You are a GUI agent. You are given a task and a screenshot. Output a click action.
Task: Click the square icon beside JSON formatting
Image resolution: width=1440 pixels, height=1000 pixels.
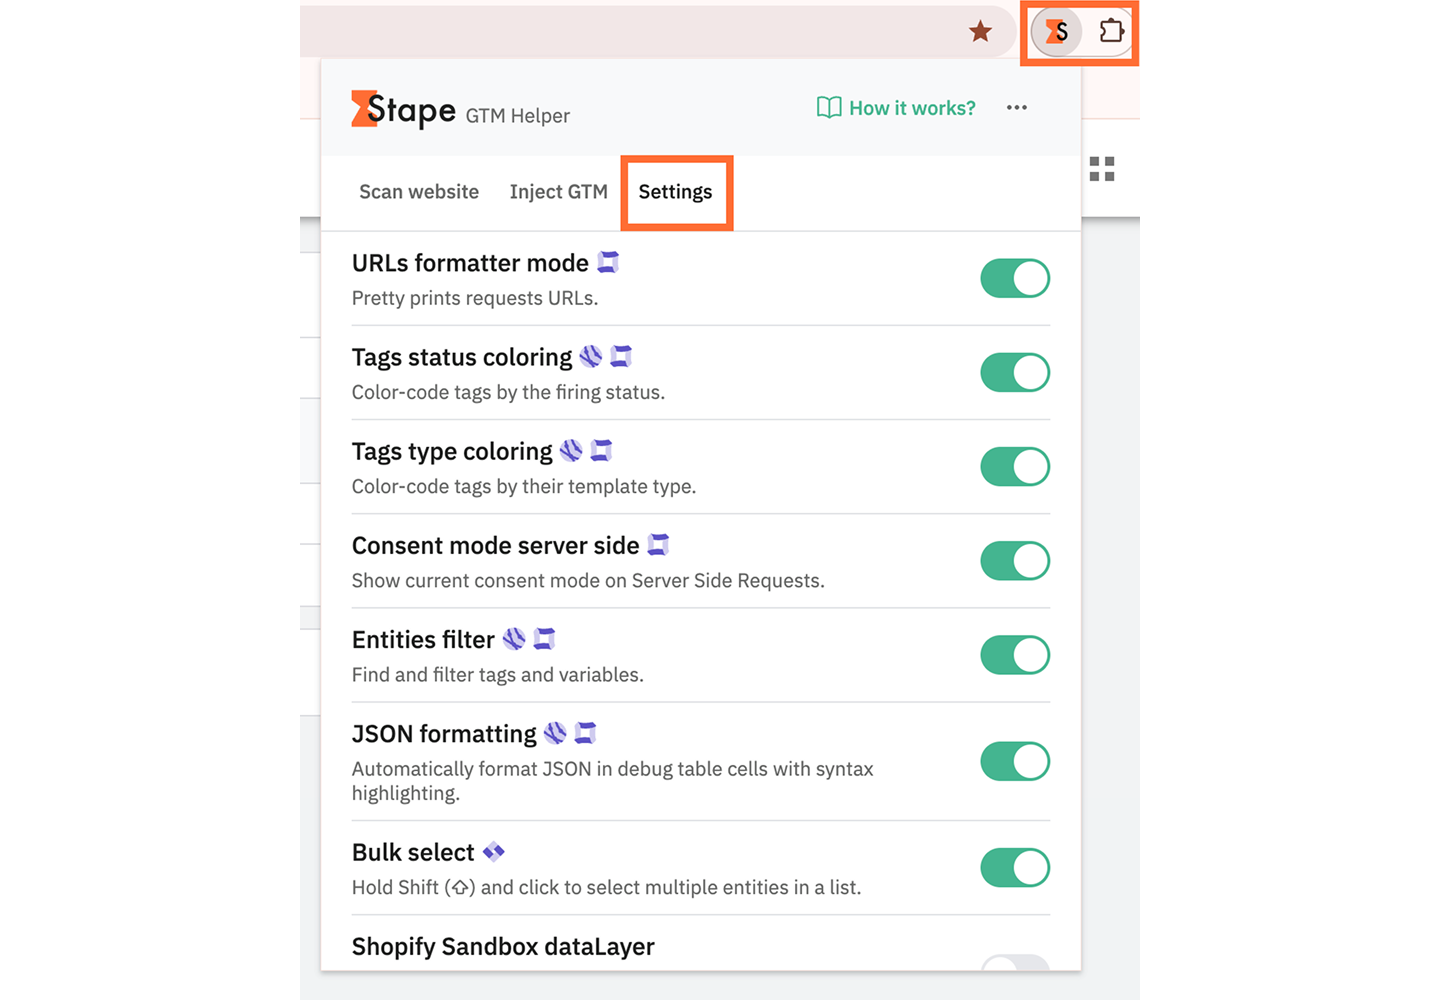coord(585,733)
